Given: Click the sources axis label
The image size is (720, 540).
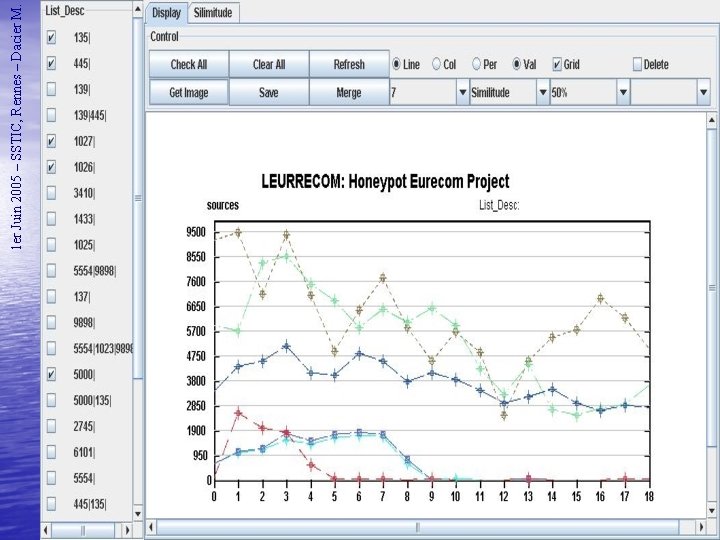Looking at the screenshot, I should point(223,205).
